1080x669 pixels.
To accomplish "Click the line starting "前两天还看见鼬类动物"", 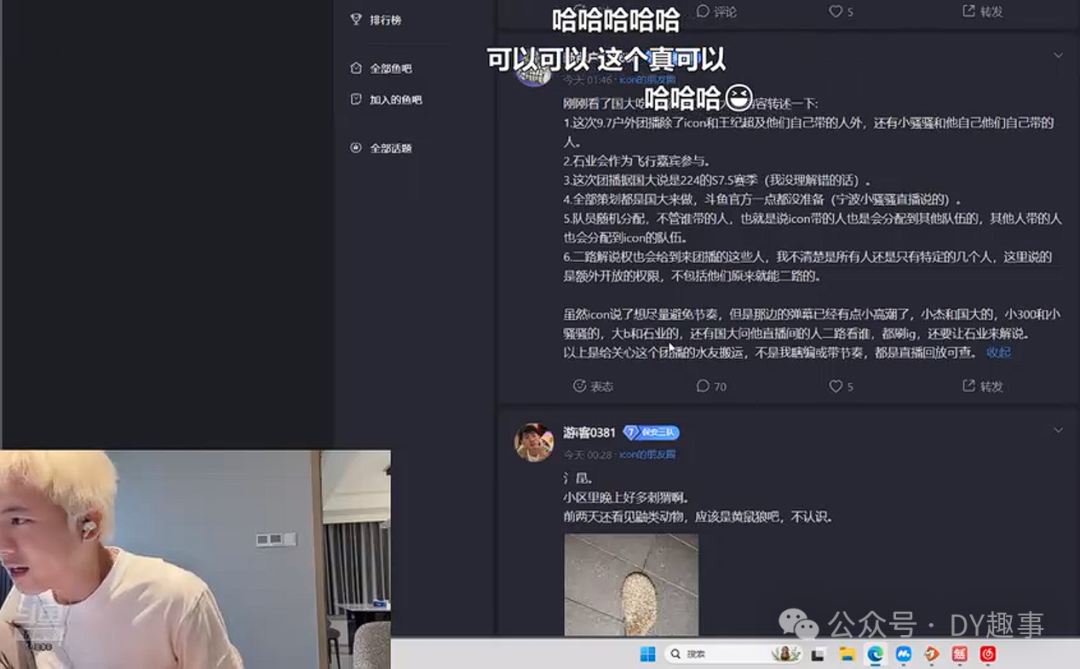I will tap(698, 517).
